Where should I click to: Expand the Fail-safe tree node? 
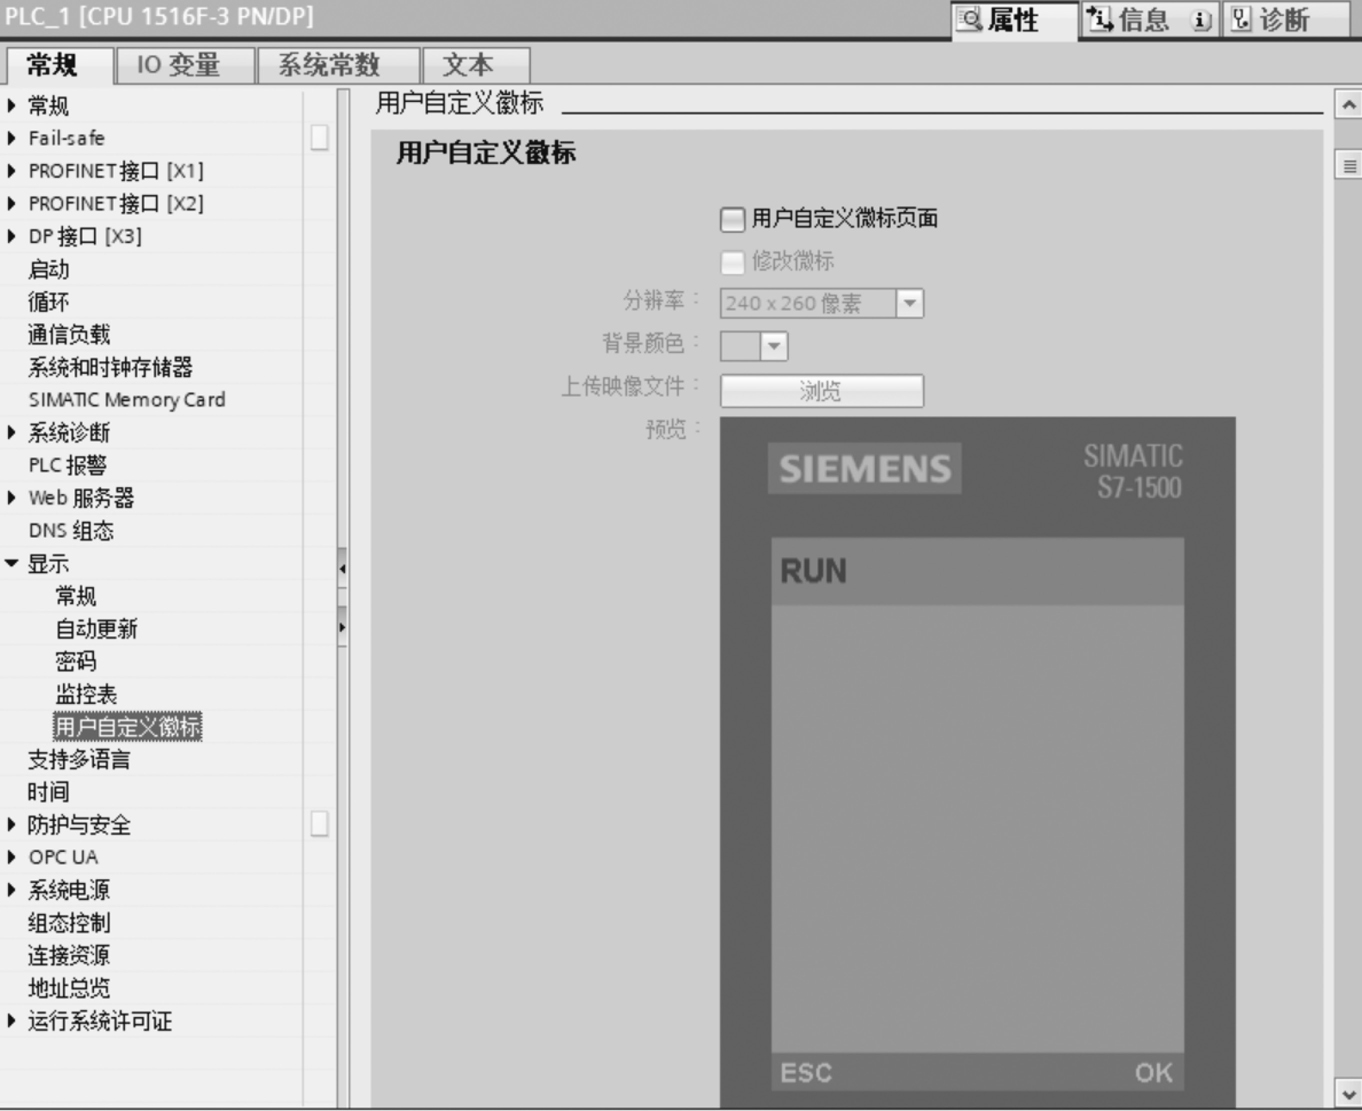pos(11,138)
